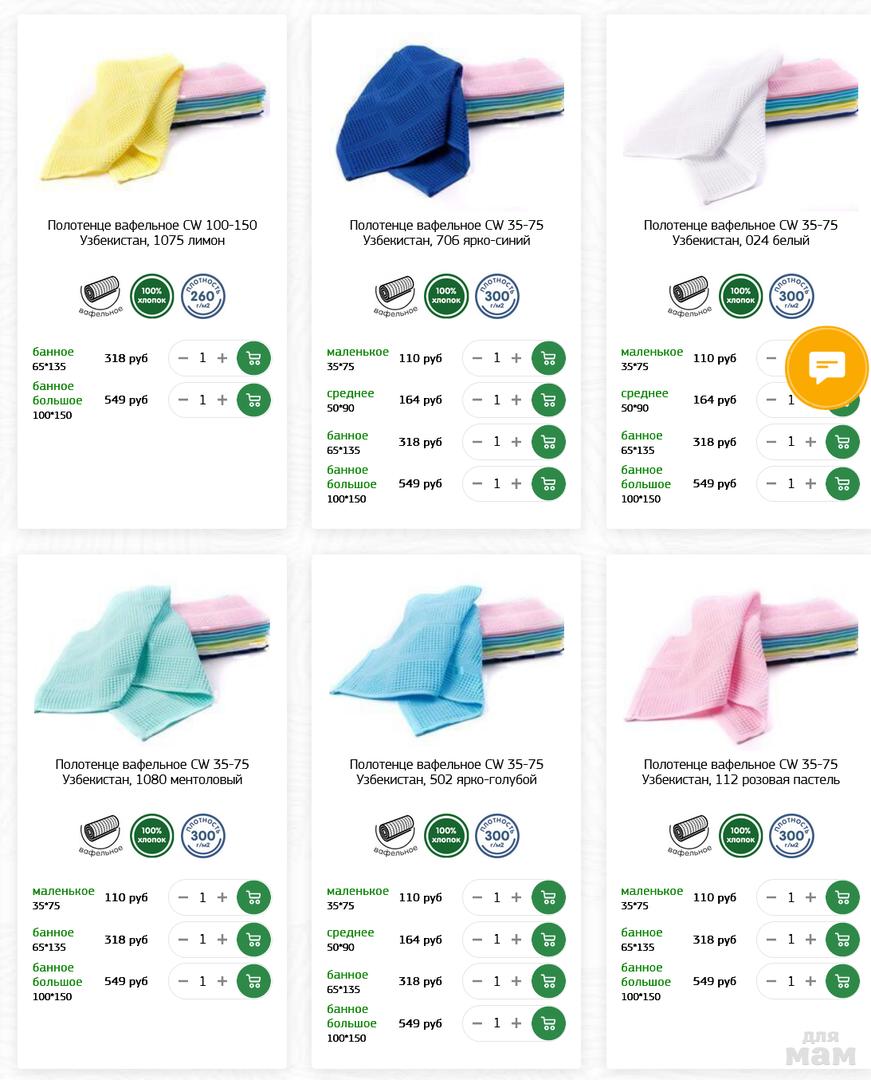
Task: Open product title of 706 bright-blue towel
Action: [446, 233]
